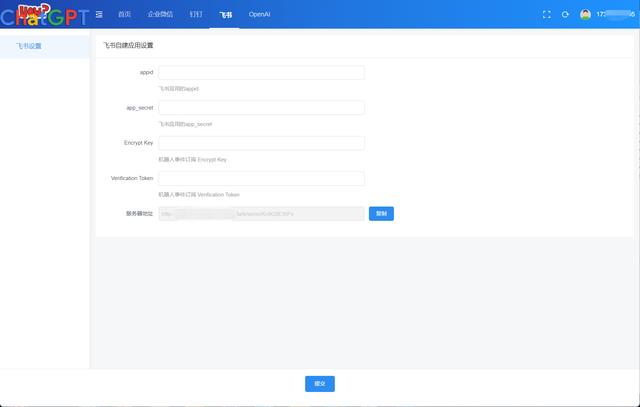Screen dimensions: 640x407
Task: Collapse the sidebar with the menu fold icon
Action: pyautogui.click(x=99, y=14)
